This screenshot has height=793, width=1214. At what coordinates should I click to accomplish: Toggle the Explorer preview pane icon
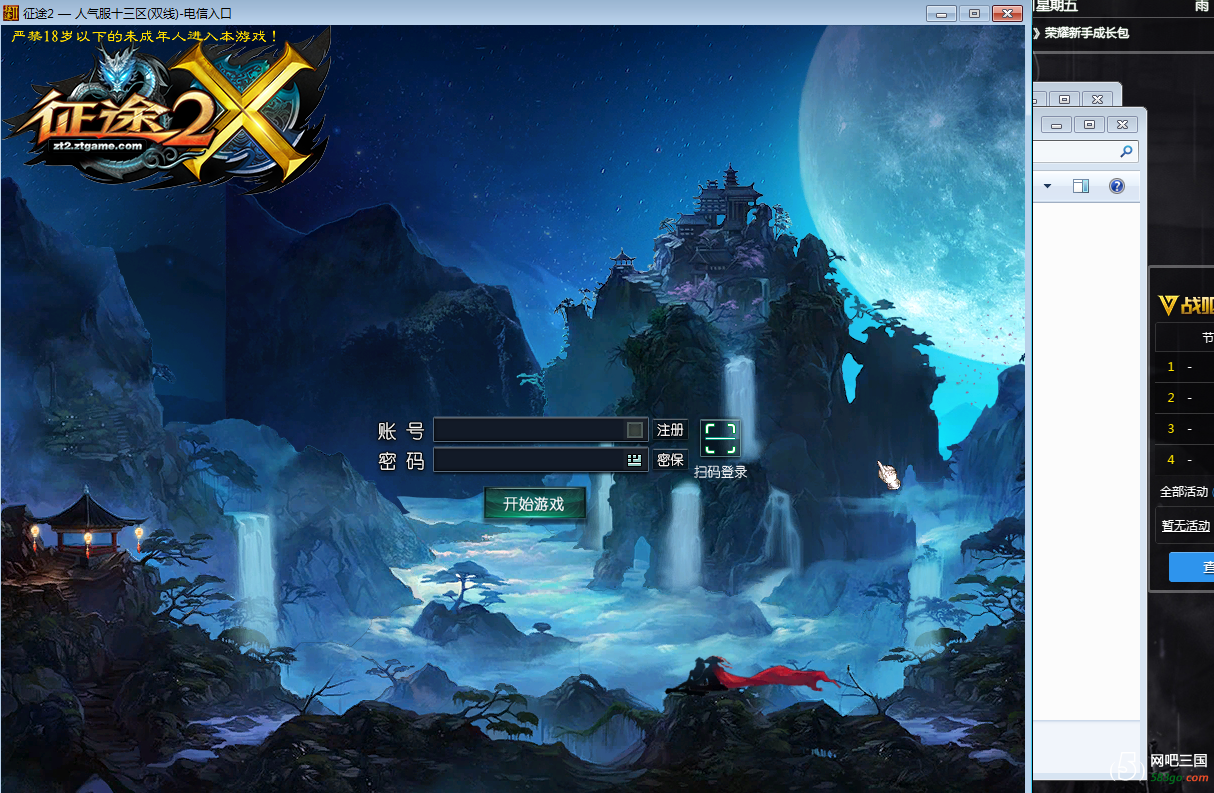coord(1080,186)
